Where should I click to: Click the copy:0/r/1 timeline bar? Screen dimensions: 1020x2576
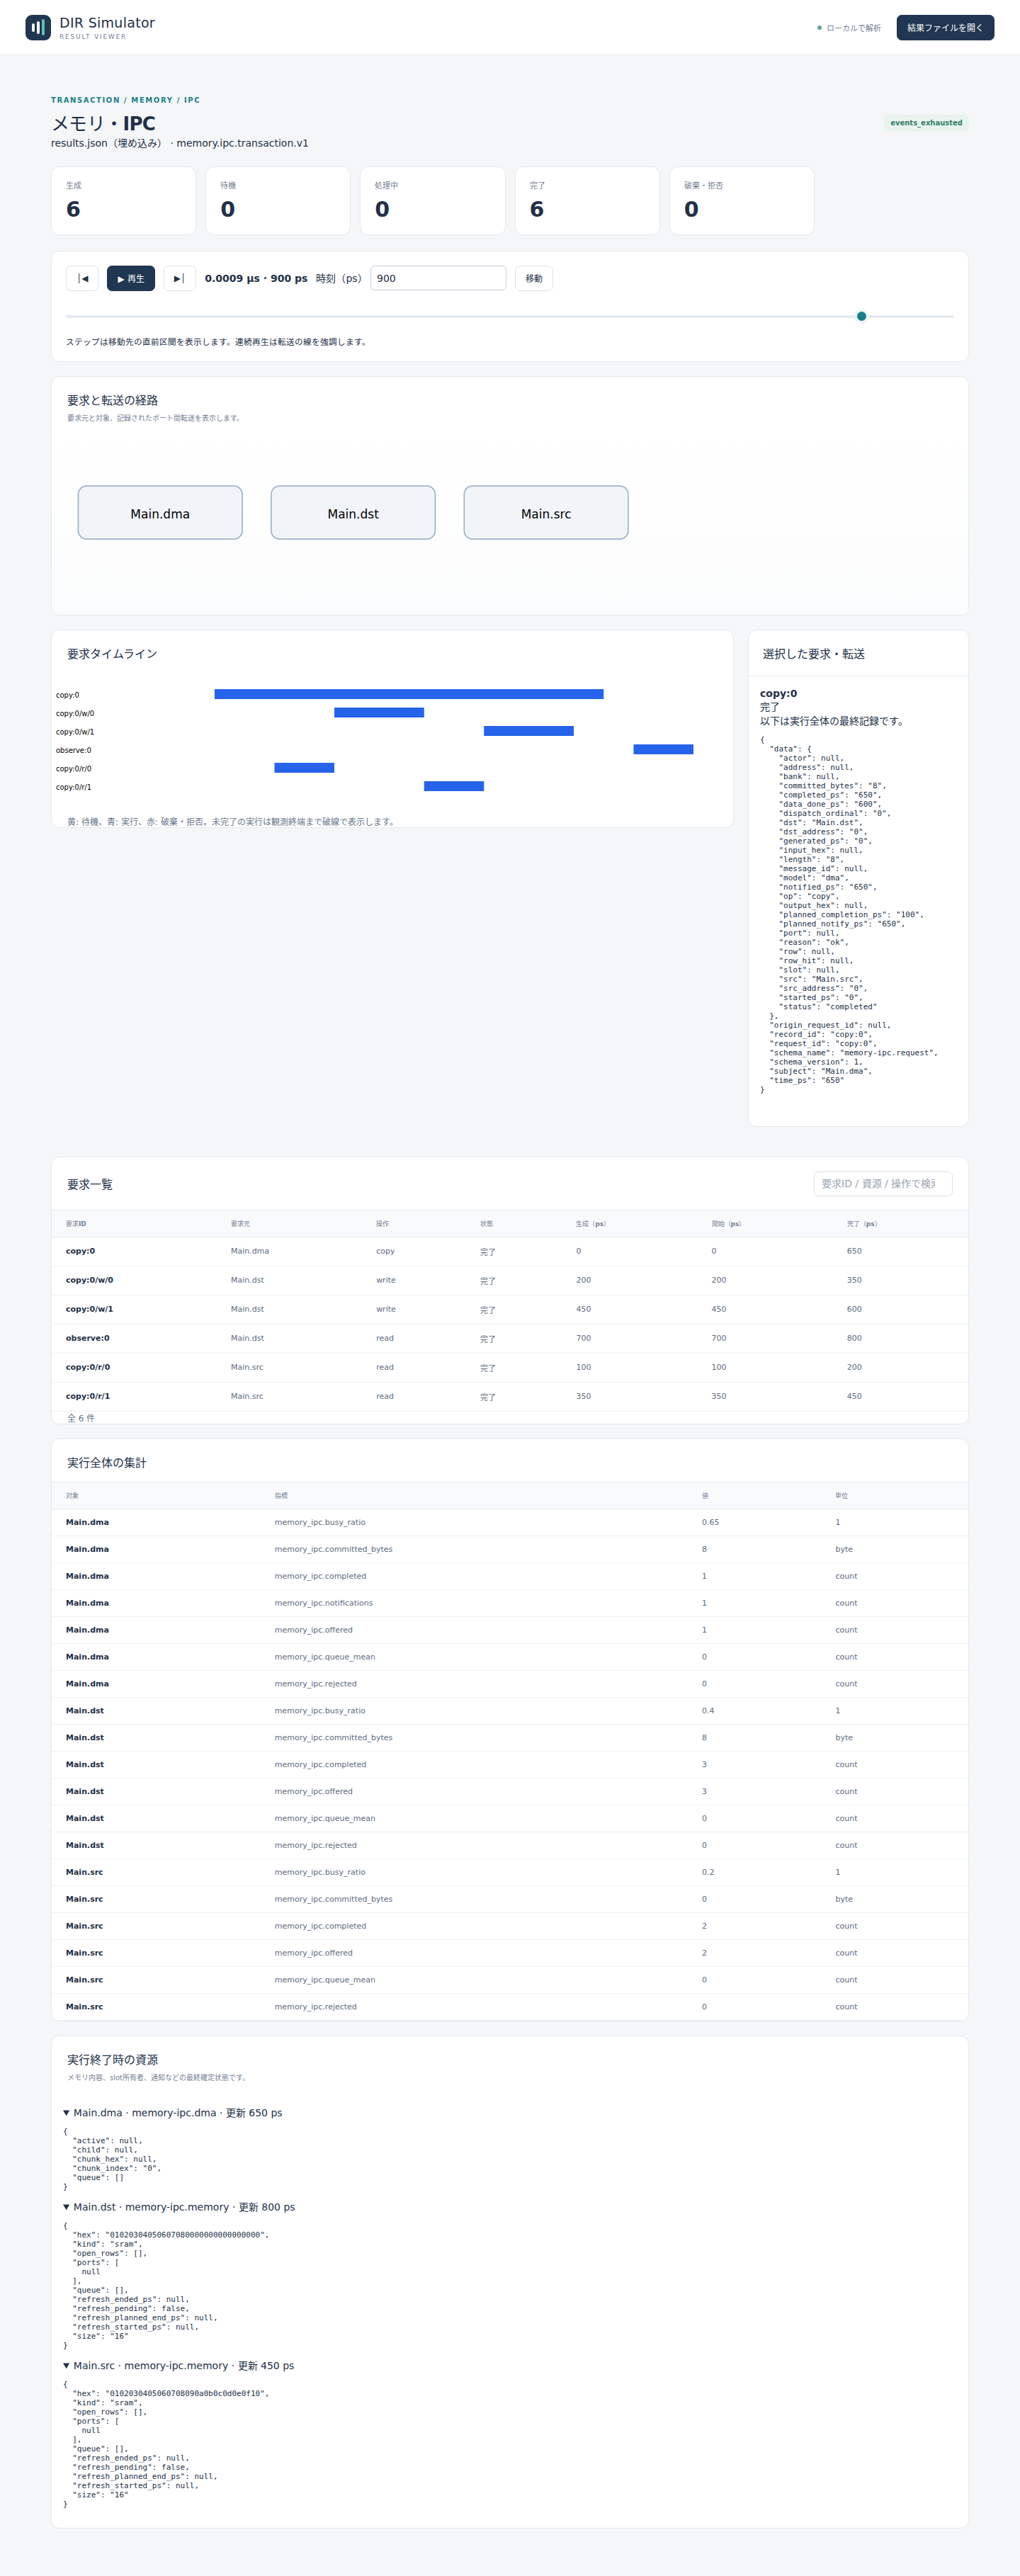pos(454,786)
